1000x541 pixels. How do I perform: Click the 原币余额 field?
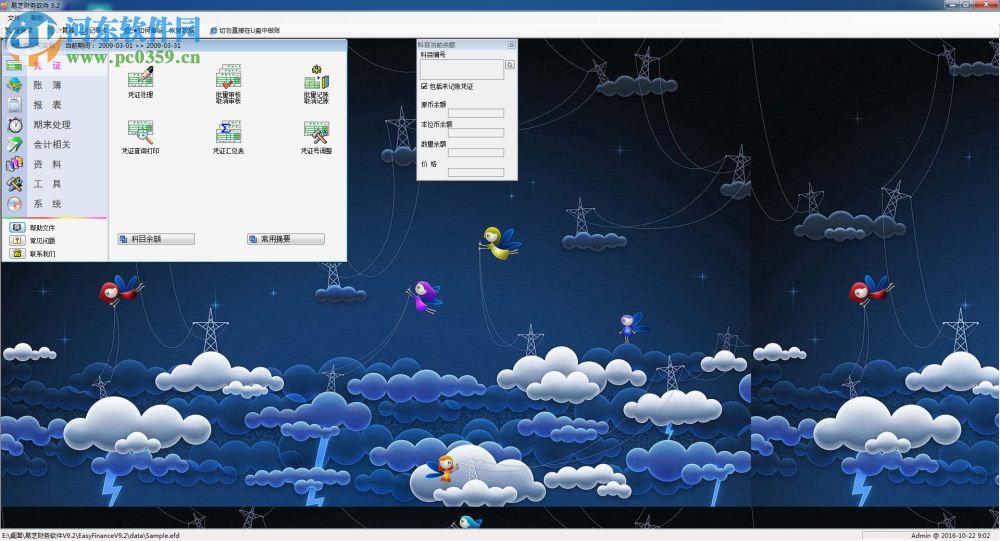click(x=476, y=114)
